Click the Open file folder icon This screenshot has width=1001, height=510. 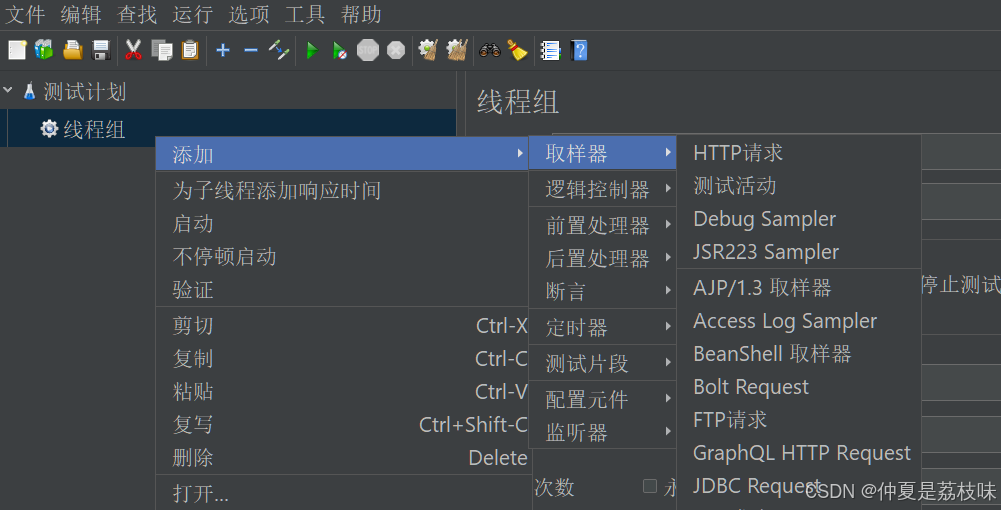click(73, 50)
